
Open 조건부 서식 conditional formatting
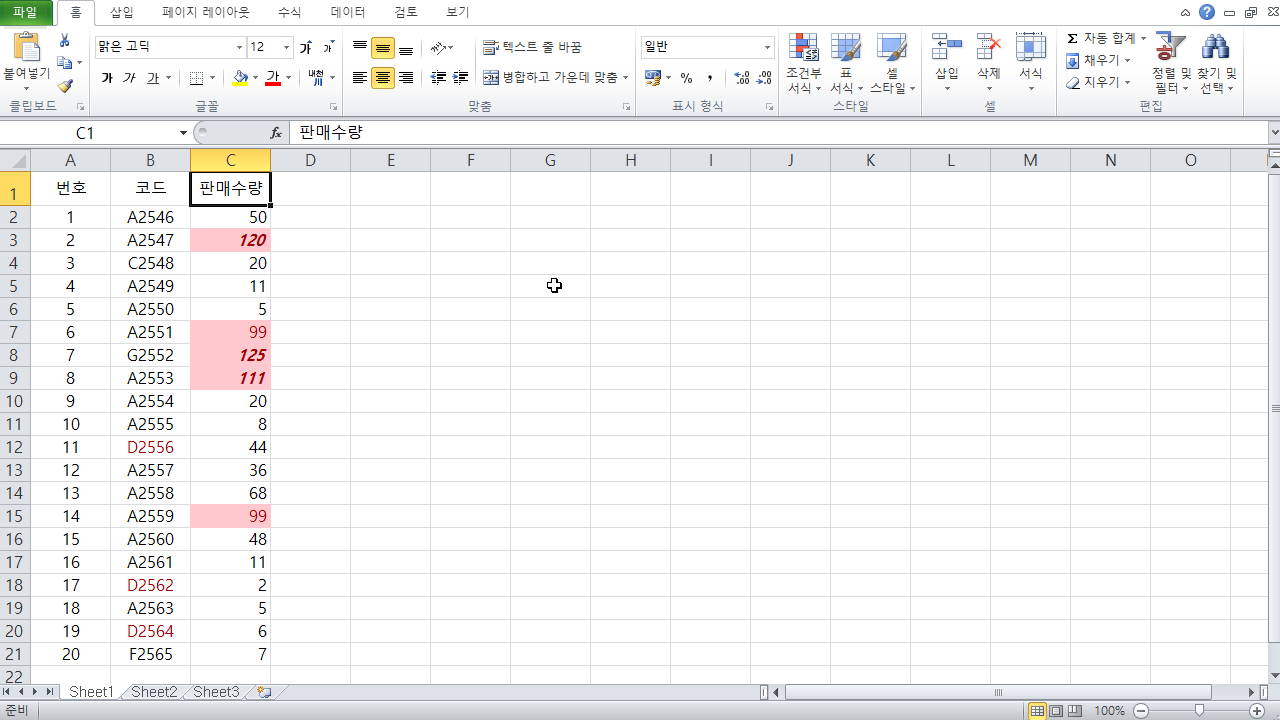804,63
